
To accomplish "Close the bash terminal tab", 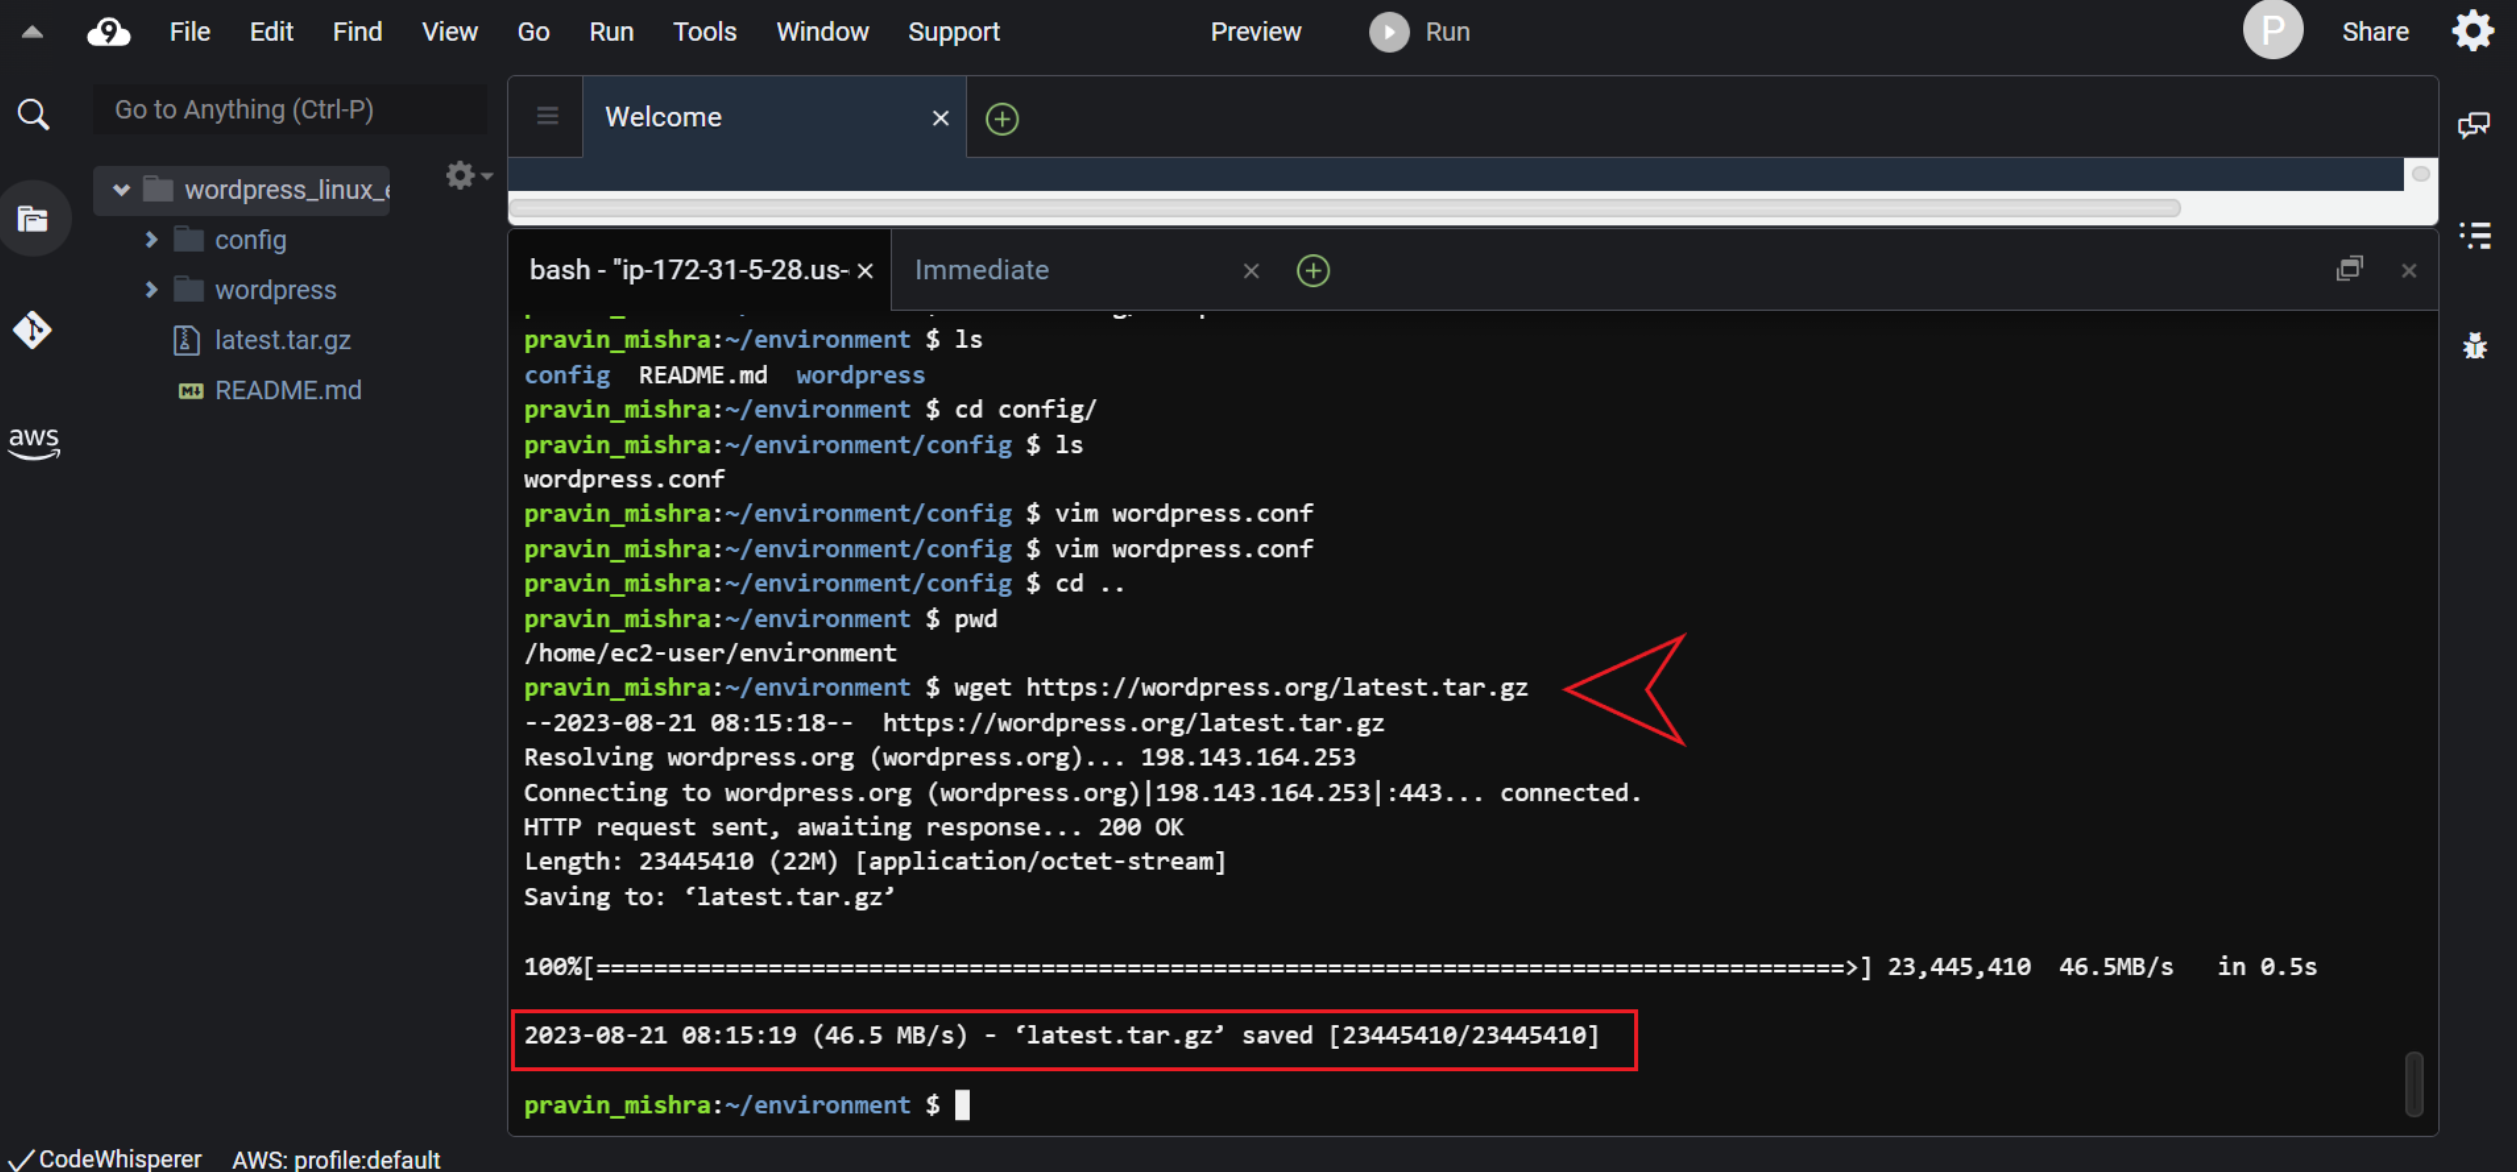I will click(x=865, y=271).
